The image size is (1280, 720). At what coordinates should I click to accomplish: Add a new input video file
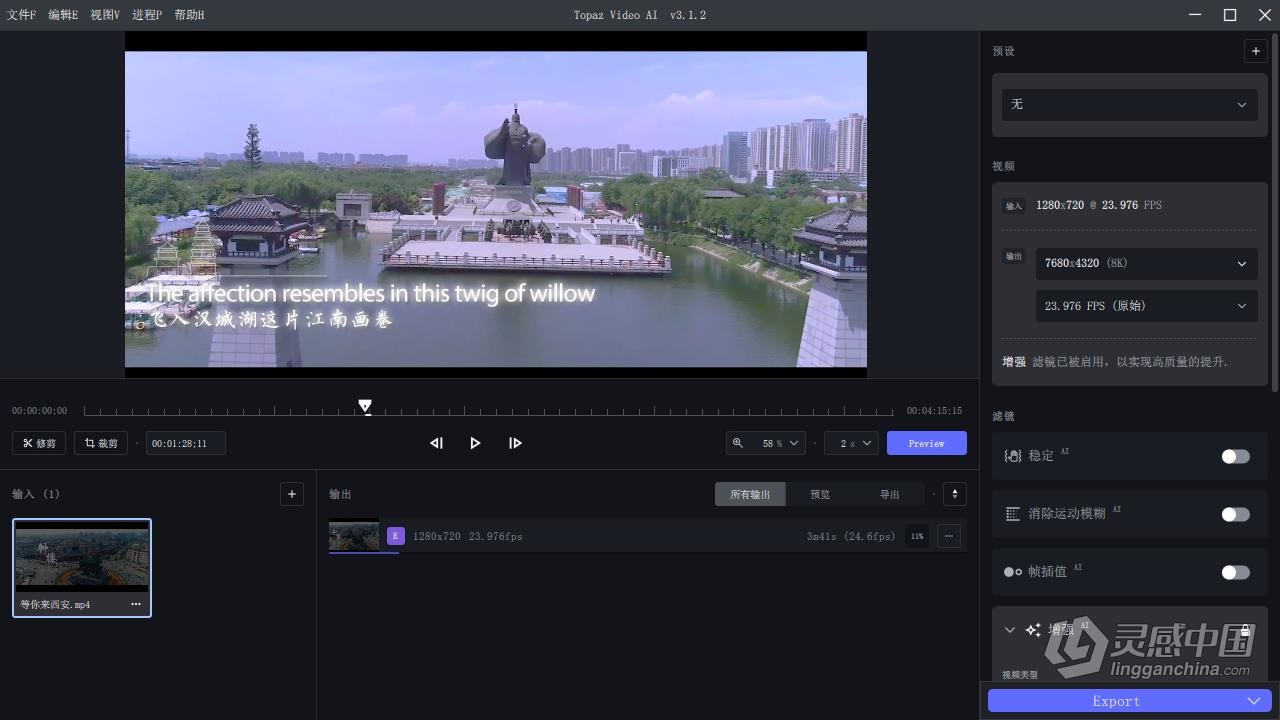point(292,494)
